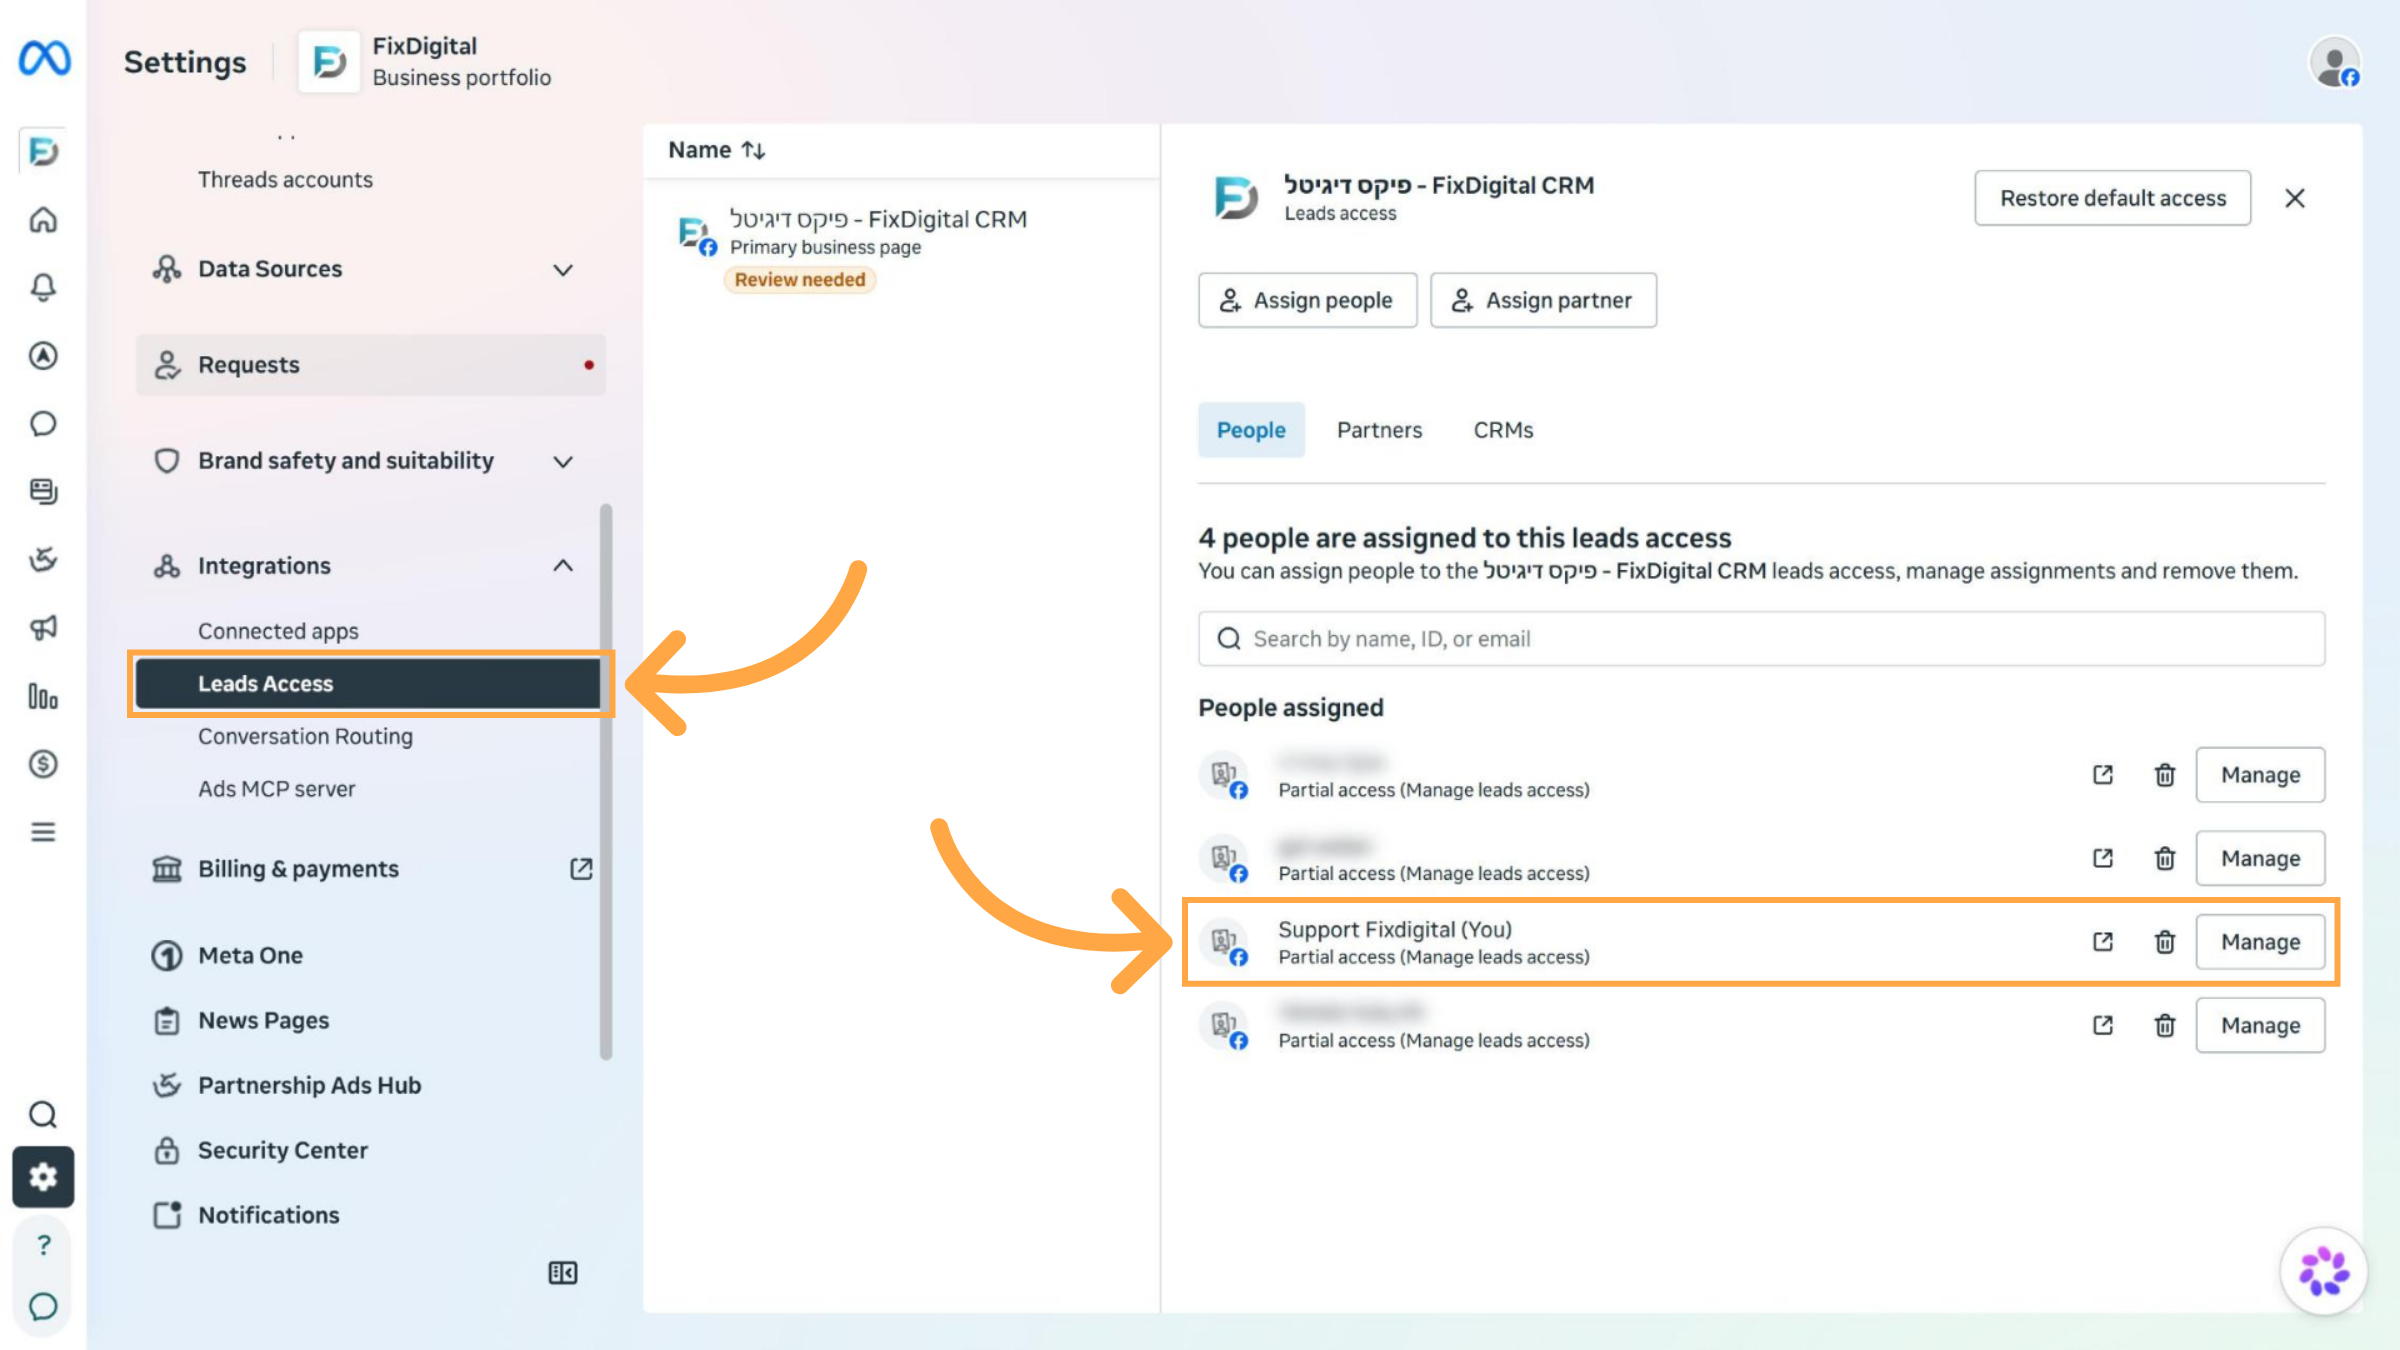Screen dimensions: 2400x1350
Task: Open external link for Support Fixdigital row
Action: tap(2103, 942)
